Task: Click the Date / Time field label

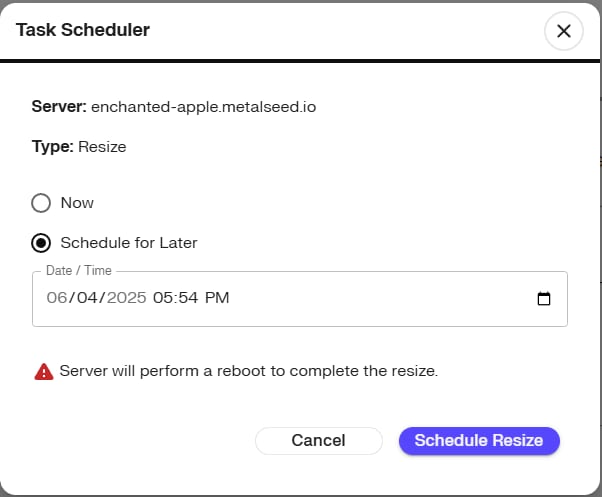Action: click(x=79, y=271)
